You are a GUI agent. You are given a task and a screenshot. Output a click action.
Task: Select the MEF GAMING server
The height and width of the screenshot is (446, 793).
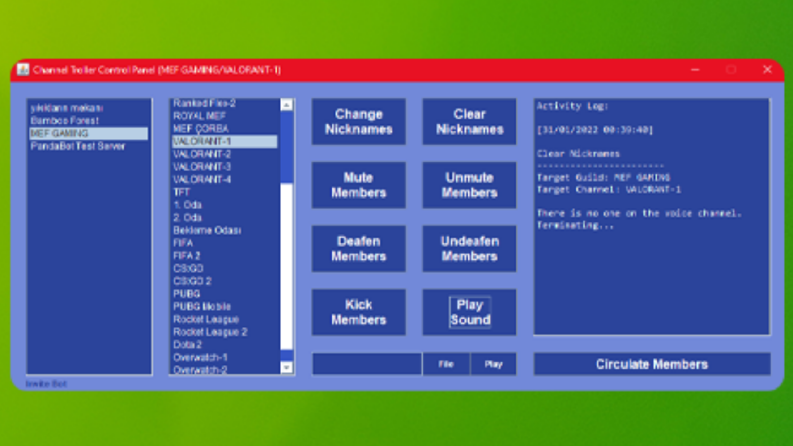tap(89, 133)
